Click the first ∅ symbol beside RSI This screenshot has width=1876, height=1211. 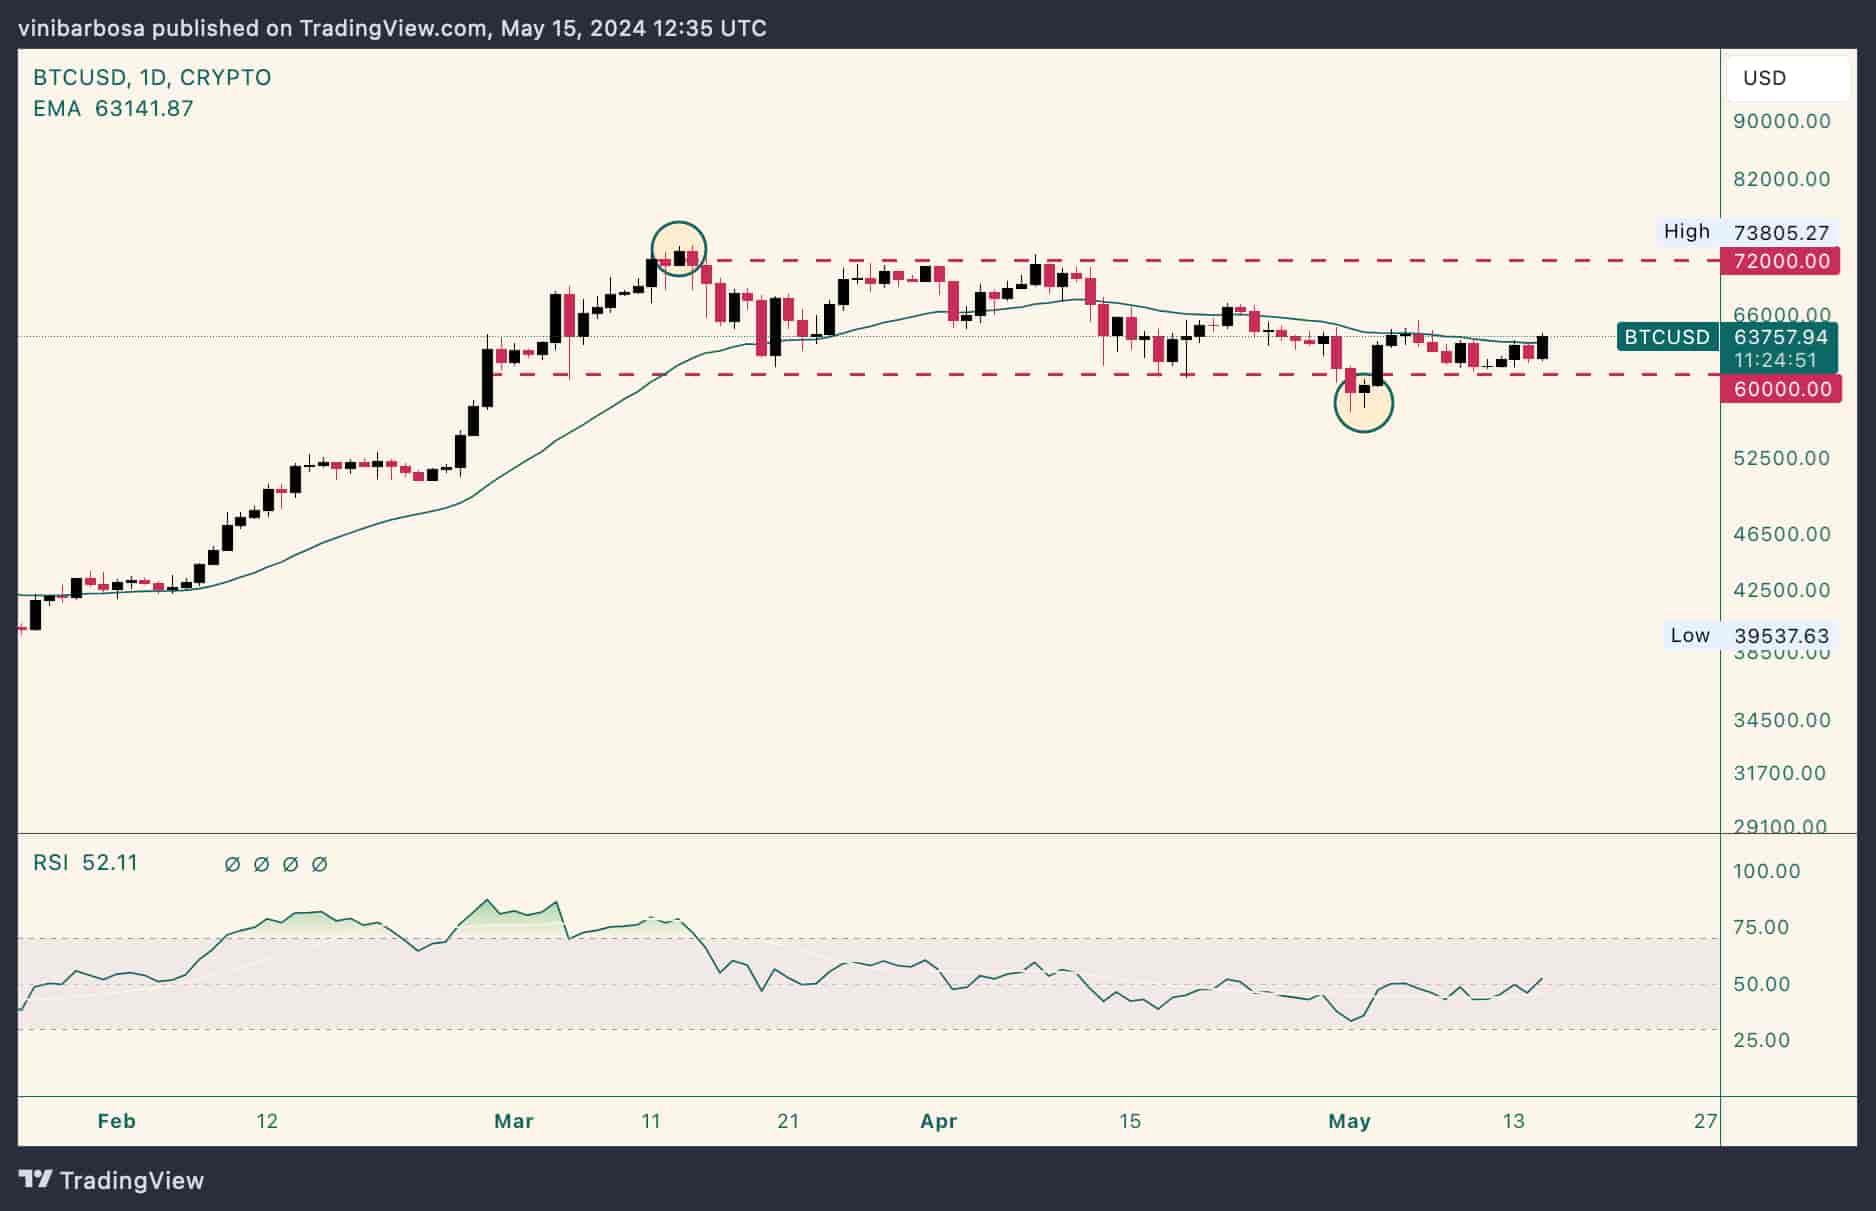[x=232, y=864]
